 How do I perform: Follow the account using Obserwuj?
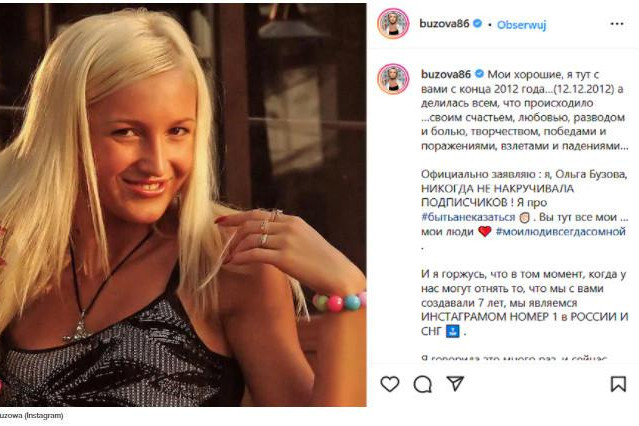pyautogui.click(x=521, y=25)
